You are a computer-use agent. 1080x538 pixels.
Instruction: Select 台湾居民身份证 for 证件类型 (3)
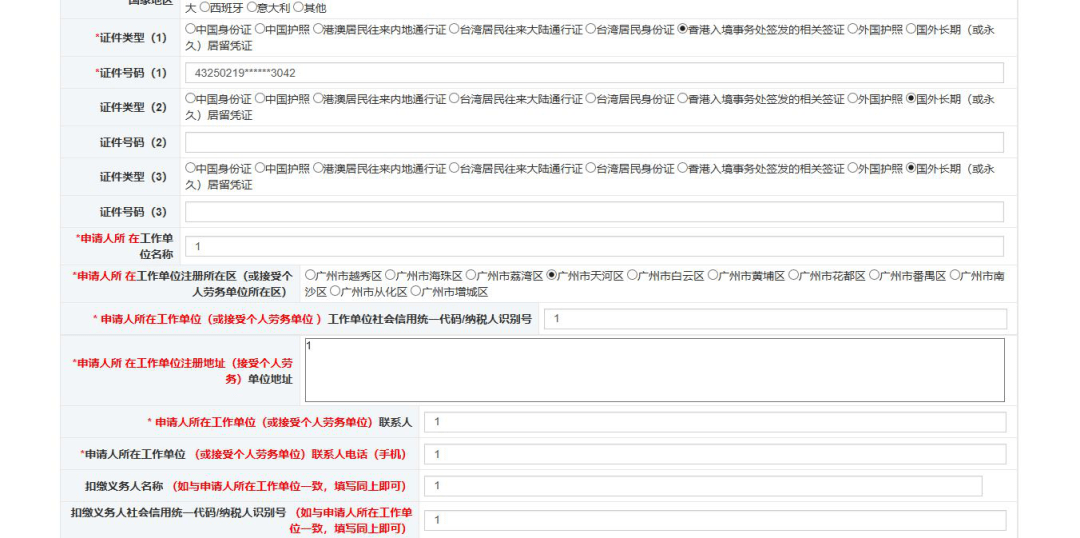[x=591, y=169]
